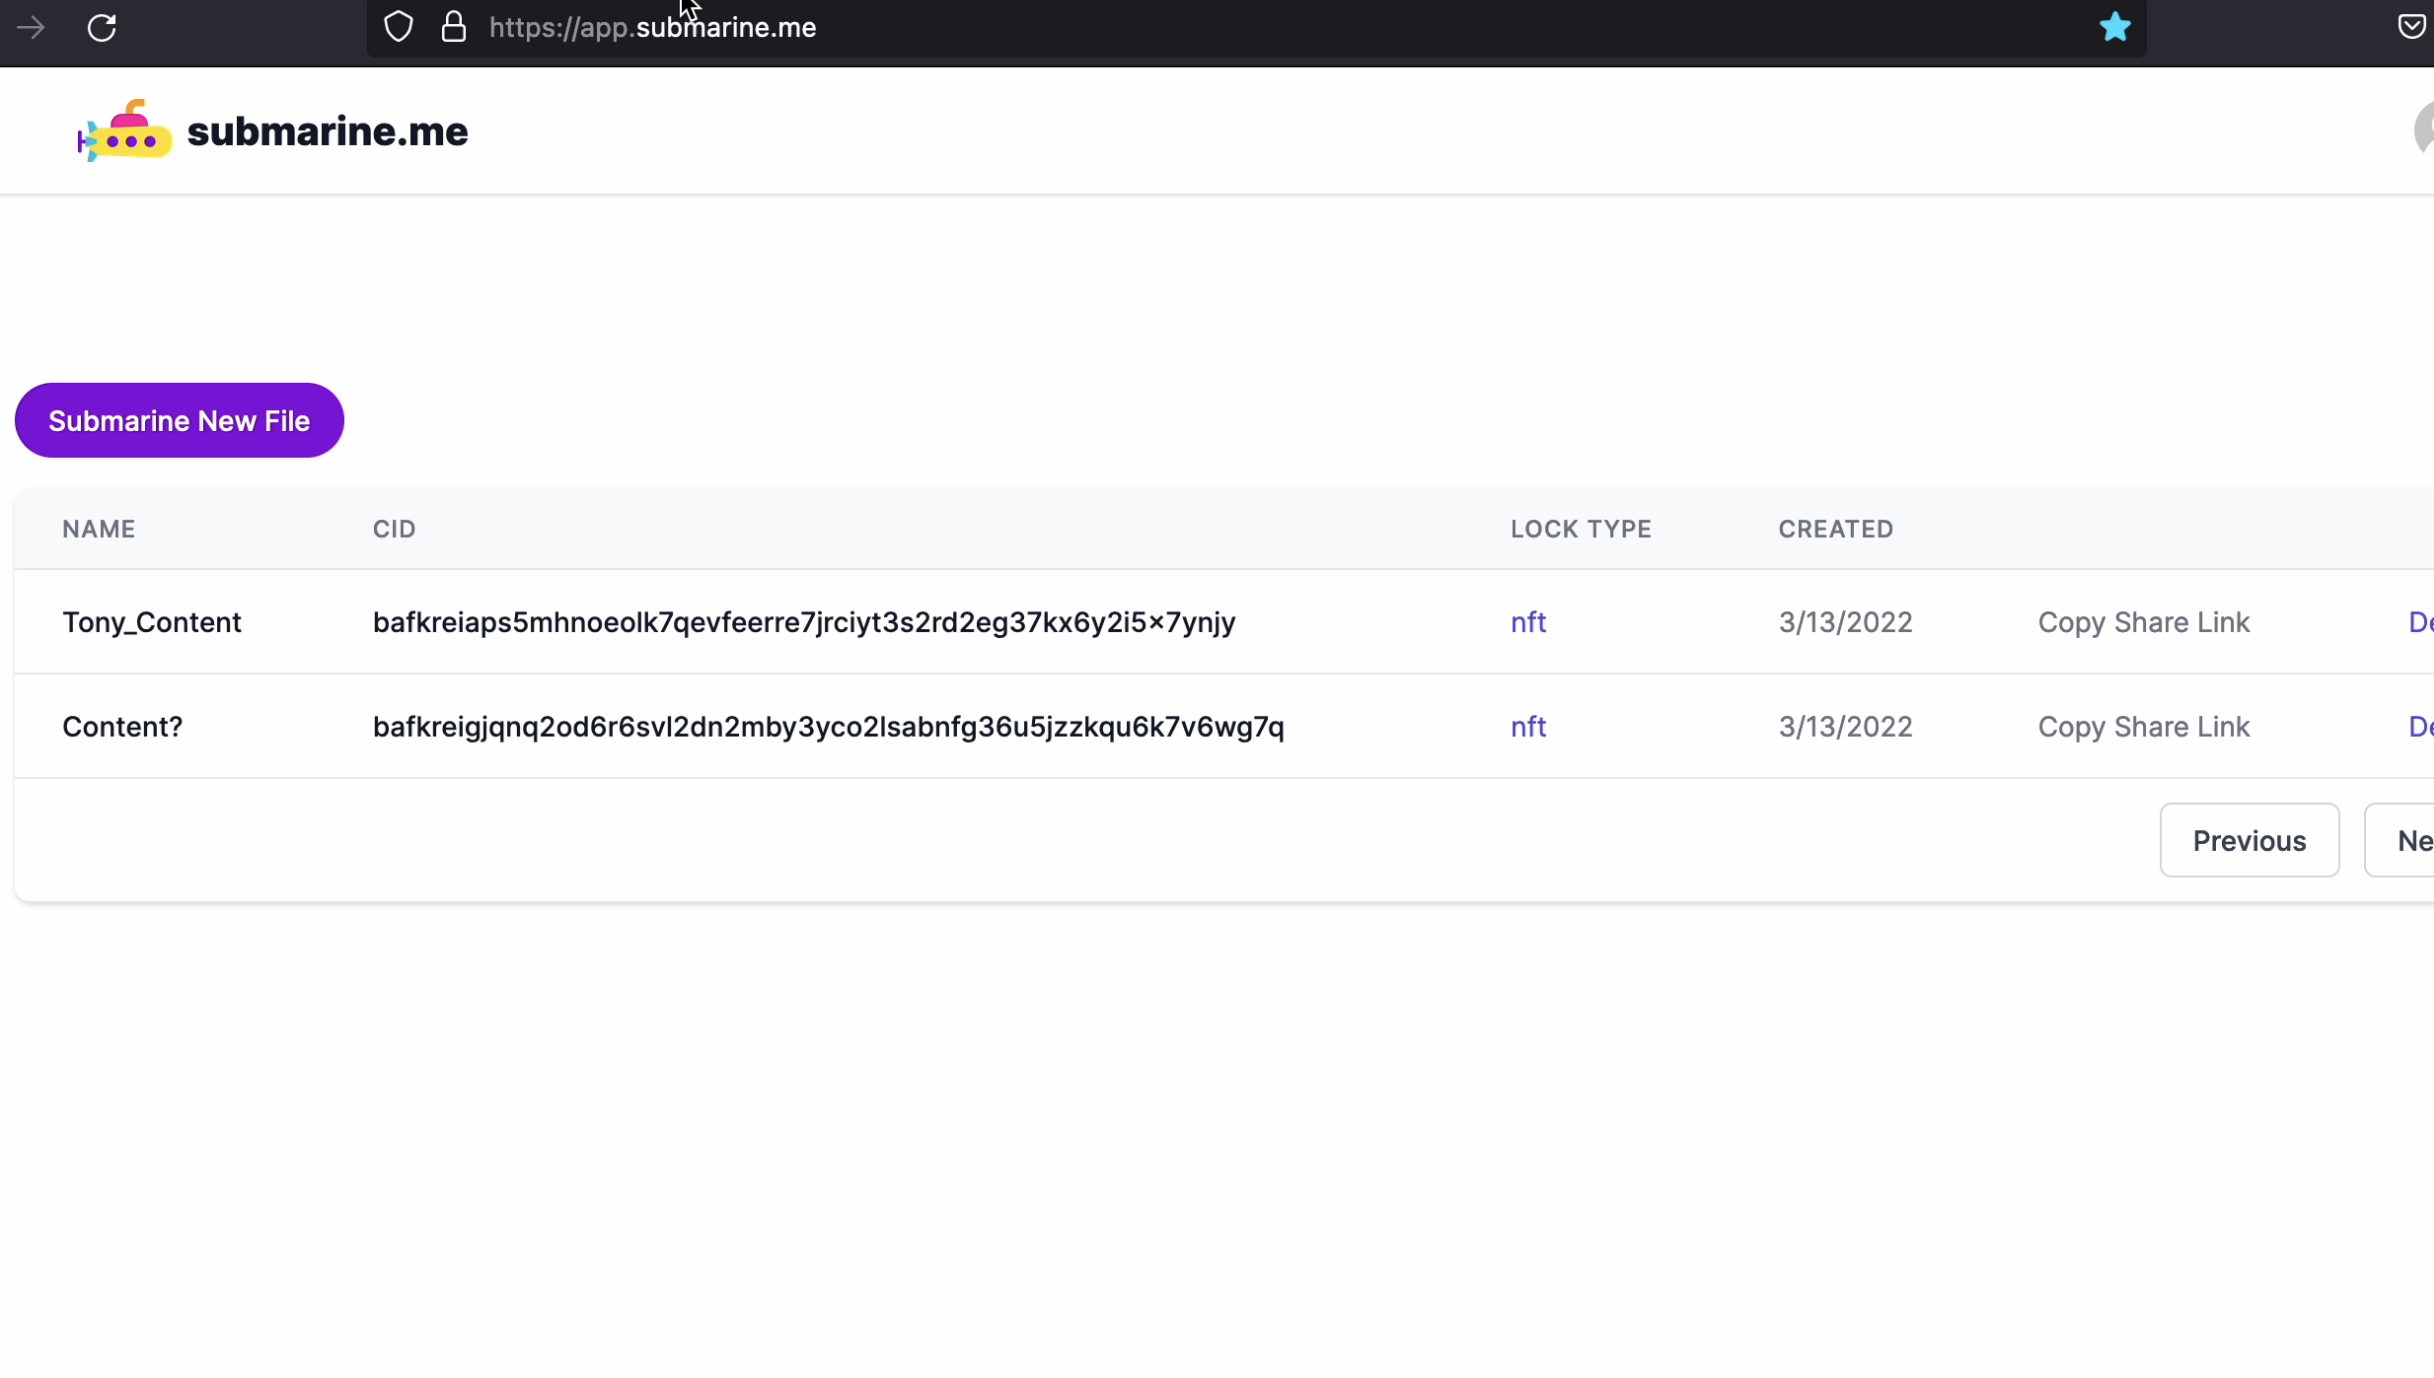Click the CREATED column header to sort
Image resolution: width=2434 pixels, height=1378 pixels.
pyautogui.click(x=1836, y=528)
